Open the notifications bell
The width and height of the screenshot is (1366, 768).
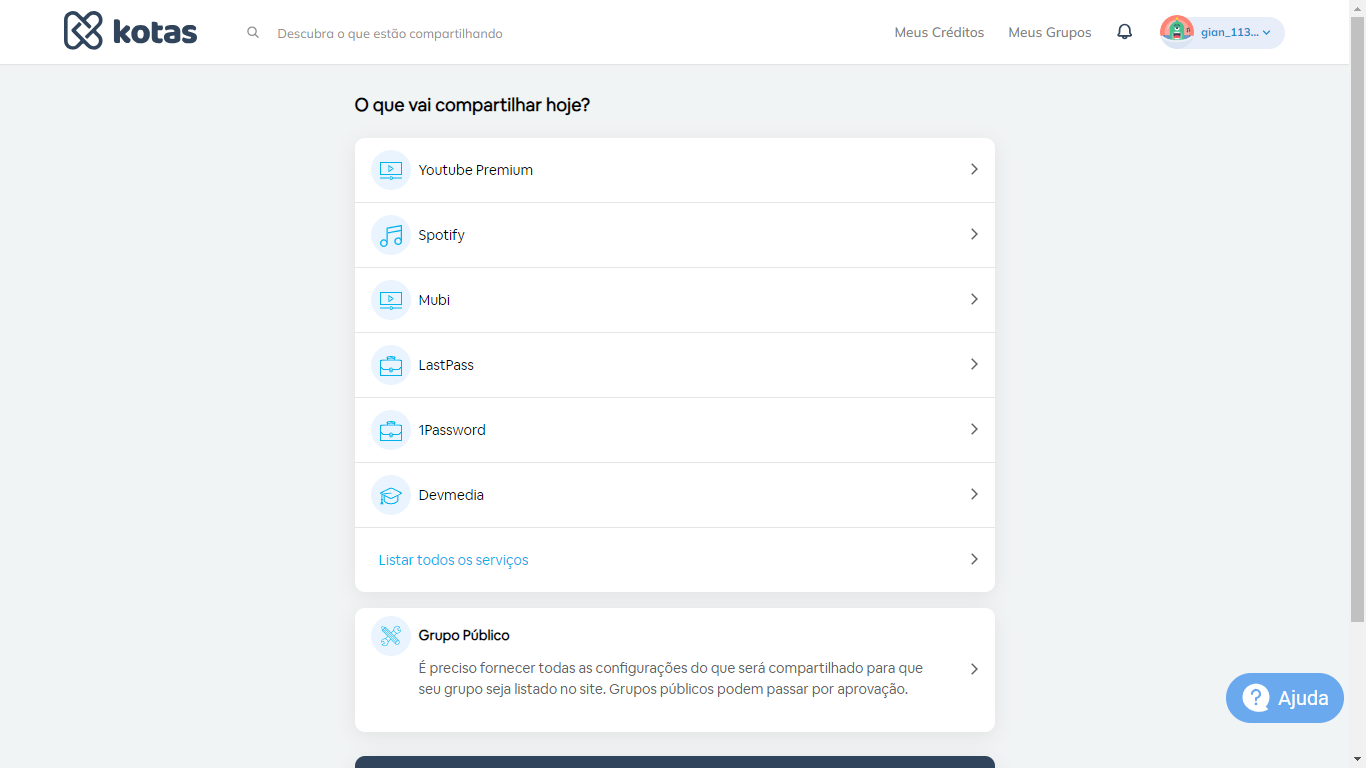coord(1125,32)
